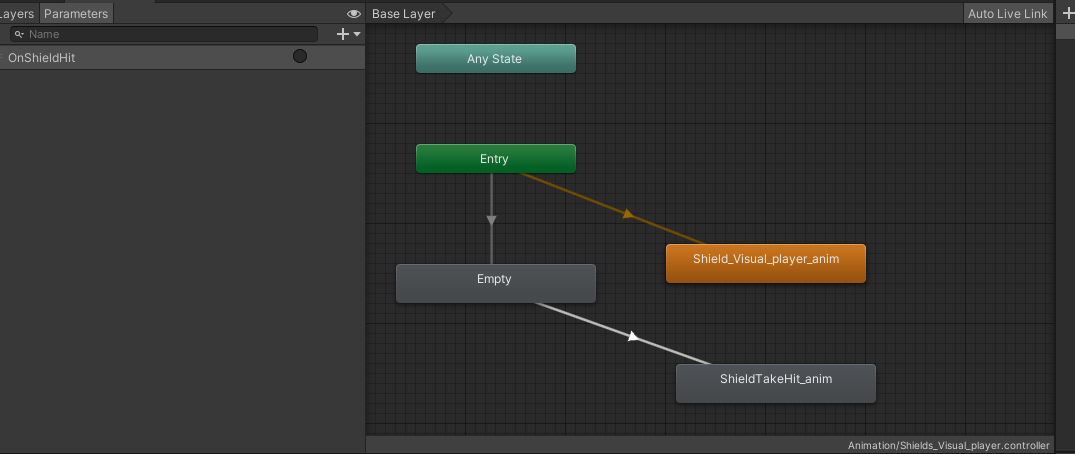
Task: Click the Base Layer breadcrumb
Action: [404, 14]
